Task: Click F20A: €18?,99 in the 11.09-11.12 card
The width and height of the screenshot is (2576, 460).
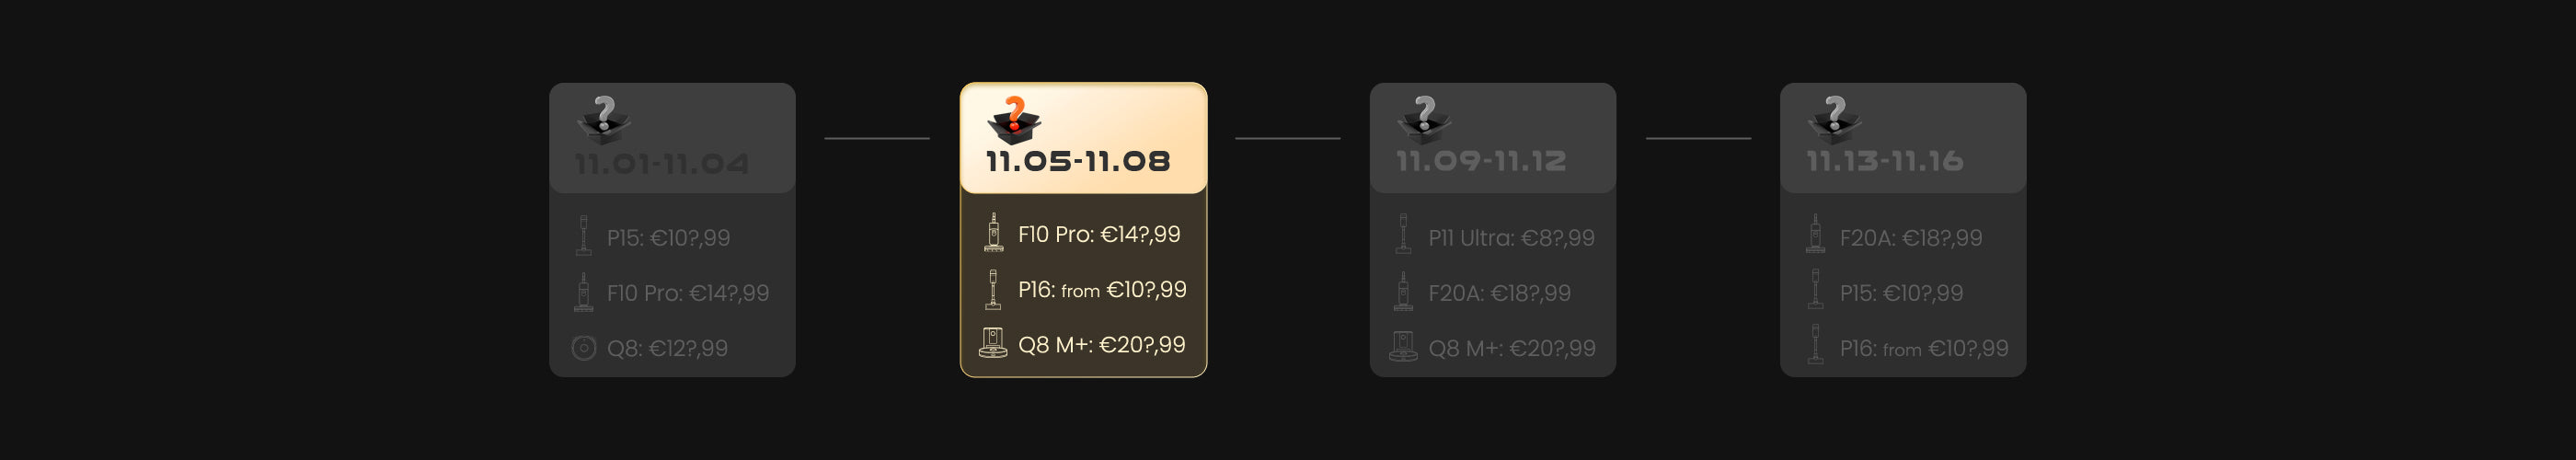Action: coord(1499,293)
